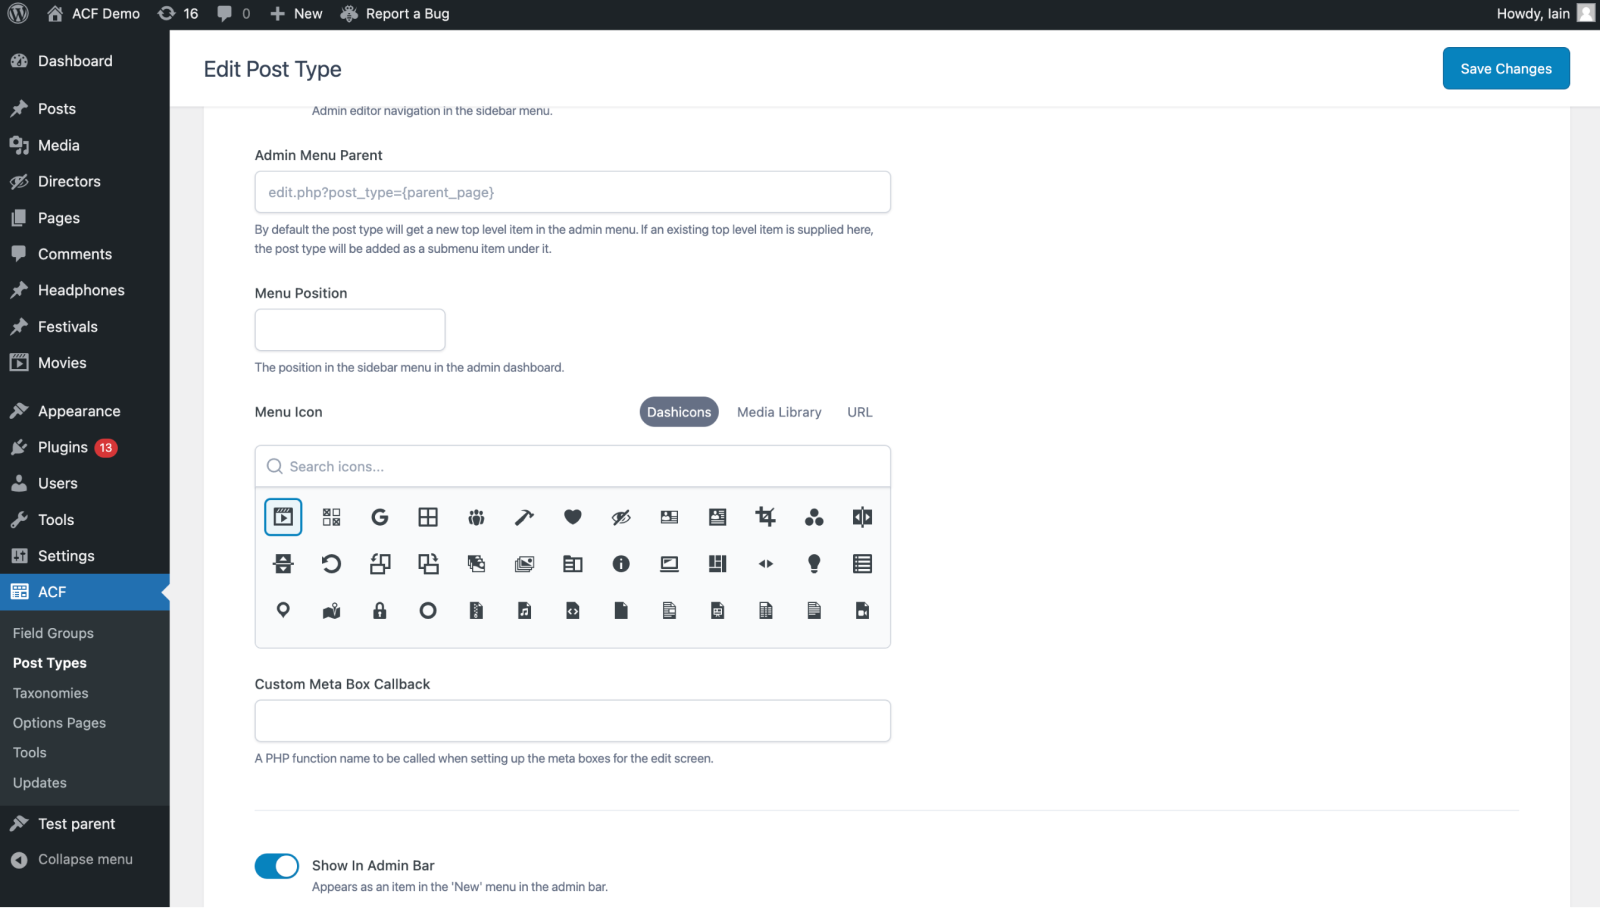
Task: Switch Menu Icon source to Media Library
Action: pos(779,411)
